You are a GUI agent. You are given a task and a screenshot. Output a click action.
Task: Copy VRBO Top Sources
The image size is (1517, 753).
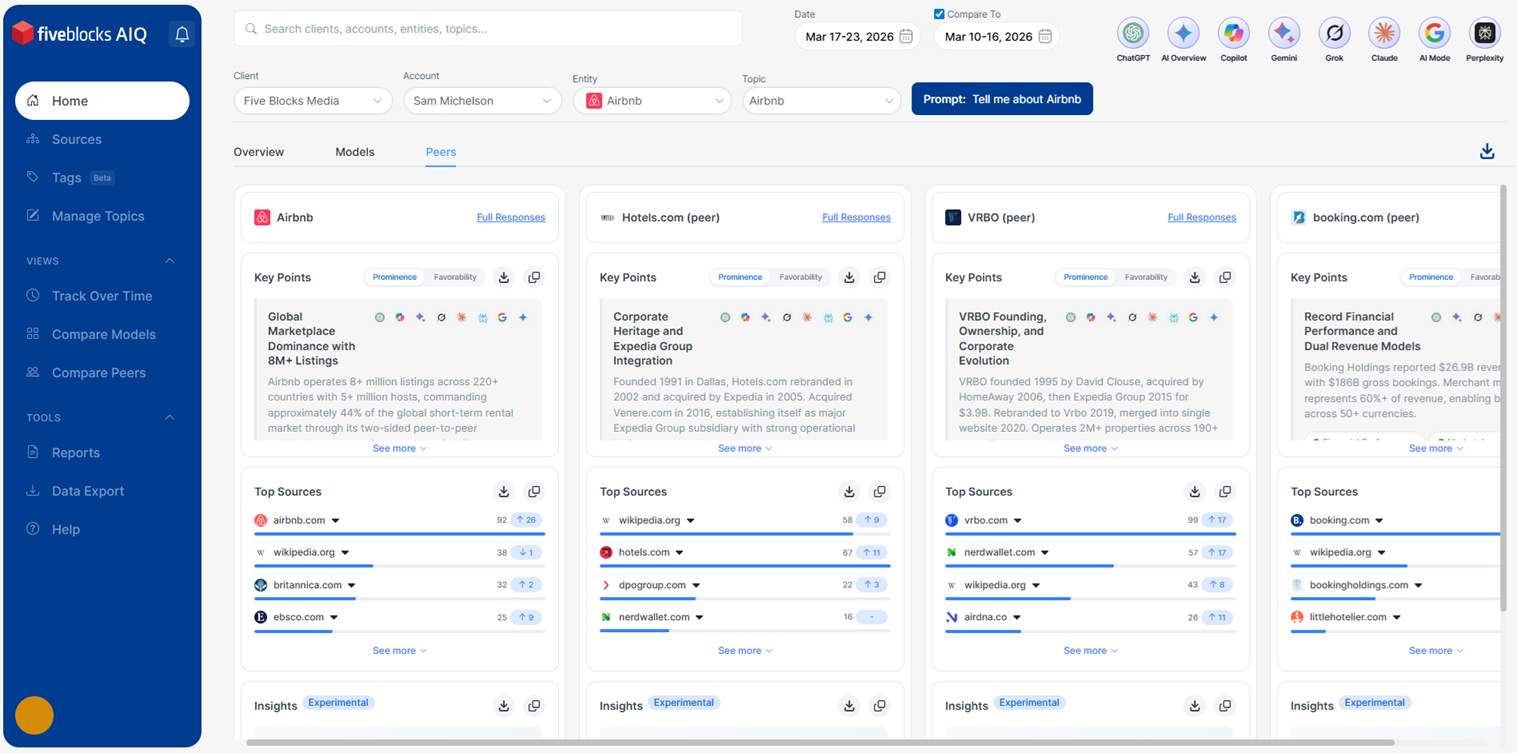tap(1225, 491)
